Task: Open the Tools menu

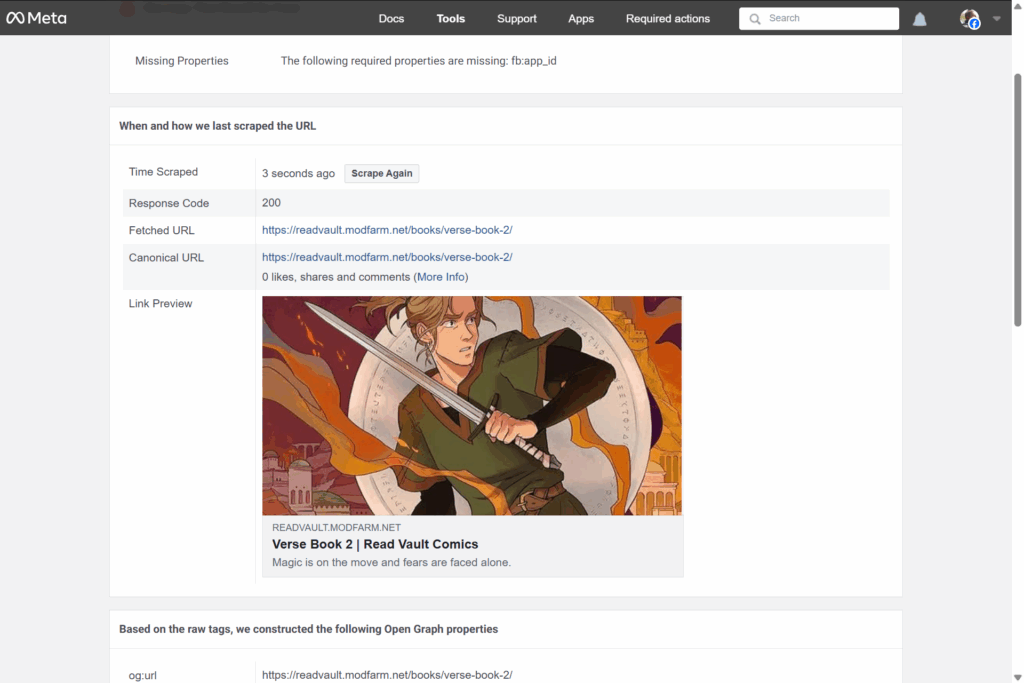Action: tap(451, 19)
